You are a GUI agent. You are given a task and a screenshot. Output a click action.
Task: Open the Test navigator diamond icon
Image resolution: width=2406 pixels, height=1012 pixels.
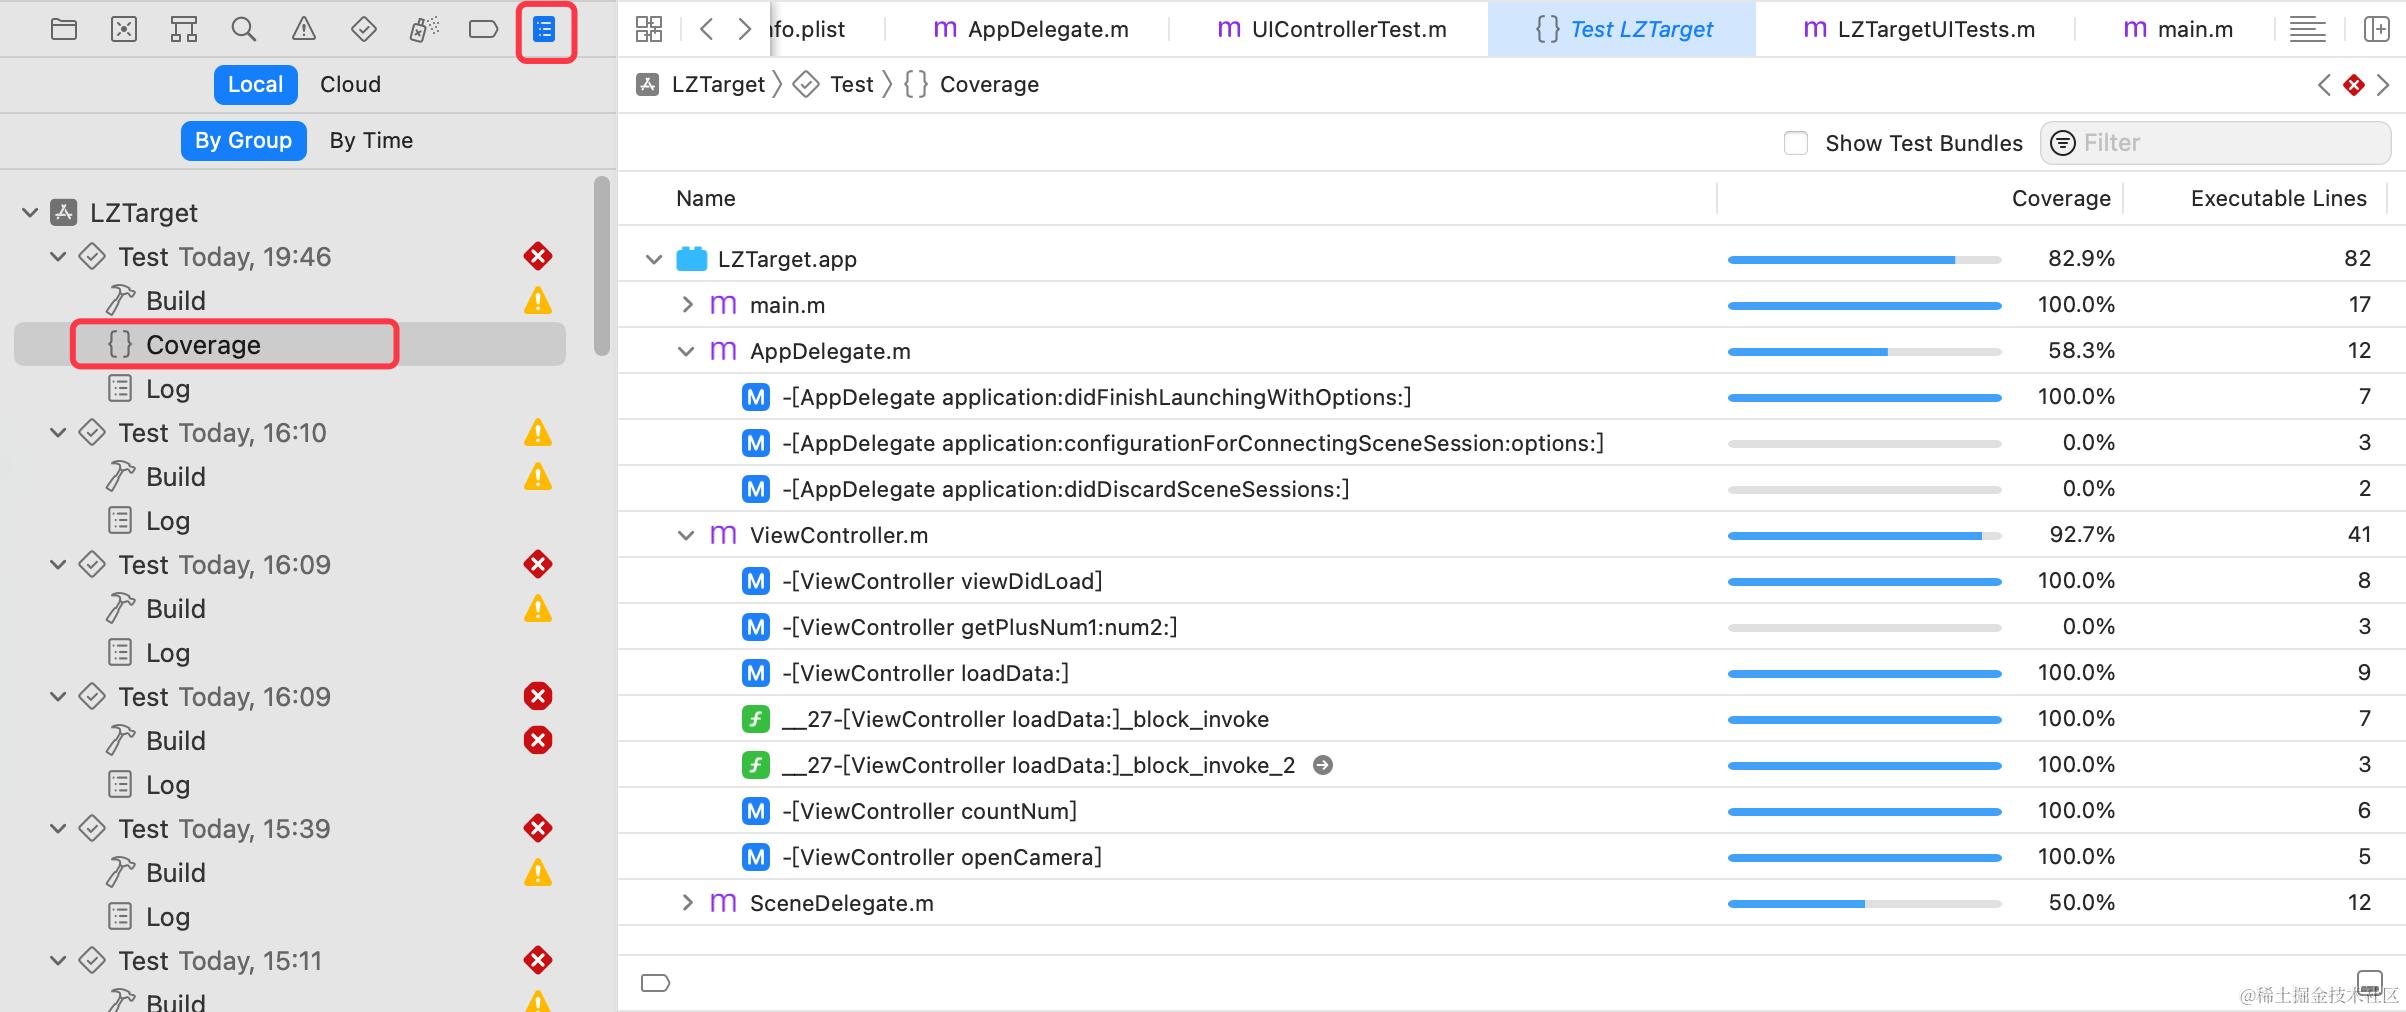[364, 29]
